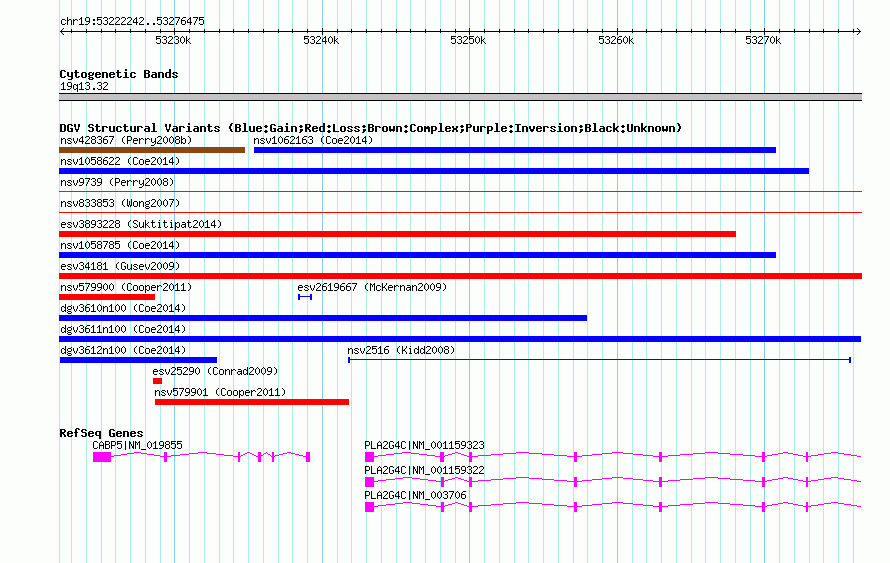Screen dimensions: 890x563
Task: Click first exon of PLA2G4C NM_003706
Action: (370, 507)
